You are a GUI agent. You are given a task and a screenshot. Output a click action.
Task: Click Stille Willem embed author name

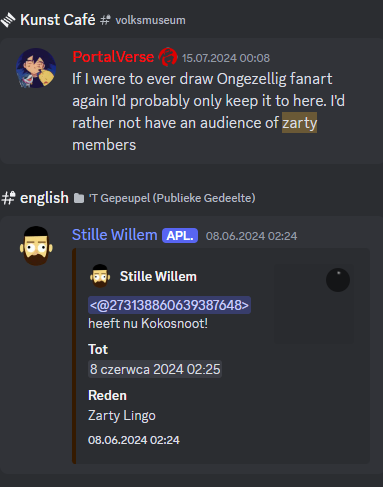point(158,276)
